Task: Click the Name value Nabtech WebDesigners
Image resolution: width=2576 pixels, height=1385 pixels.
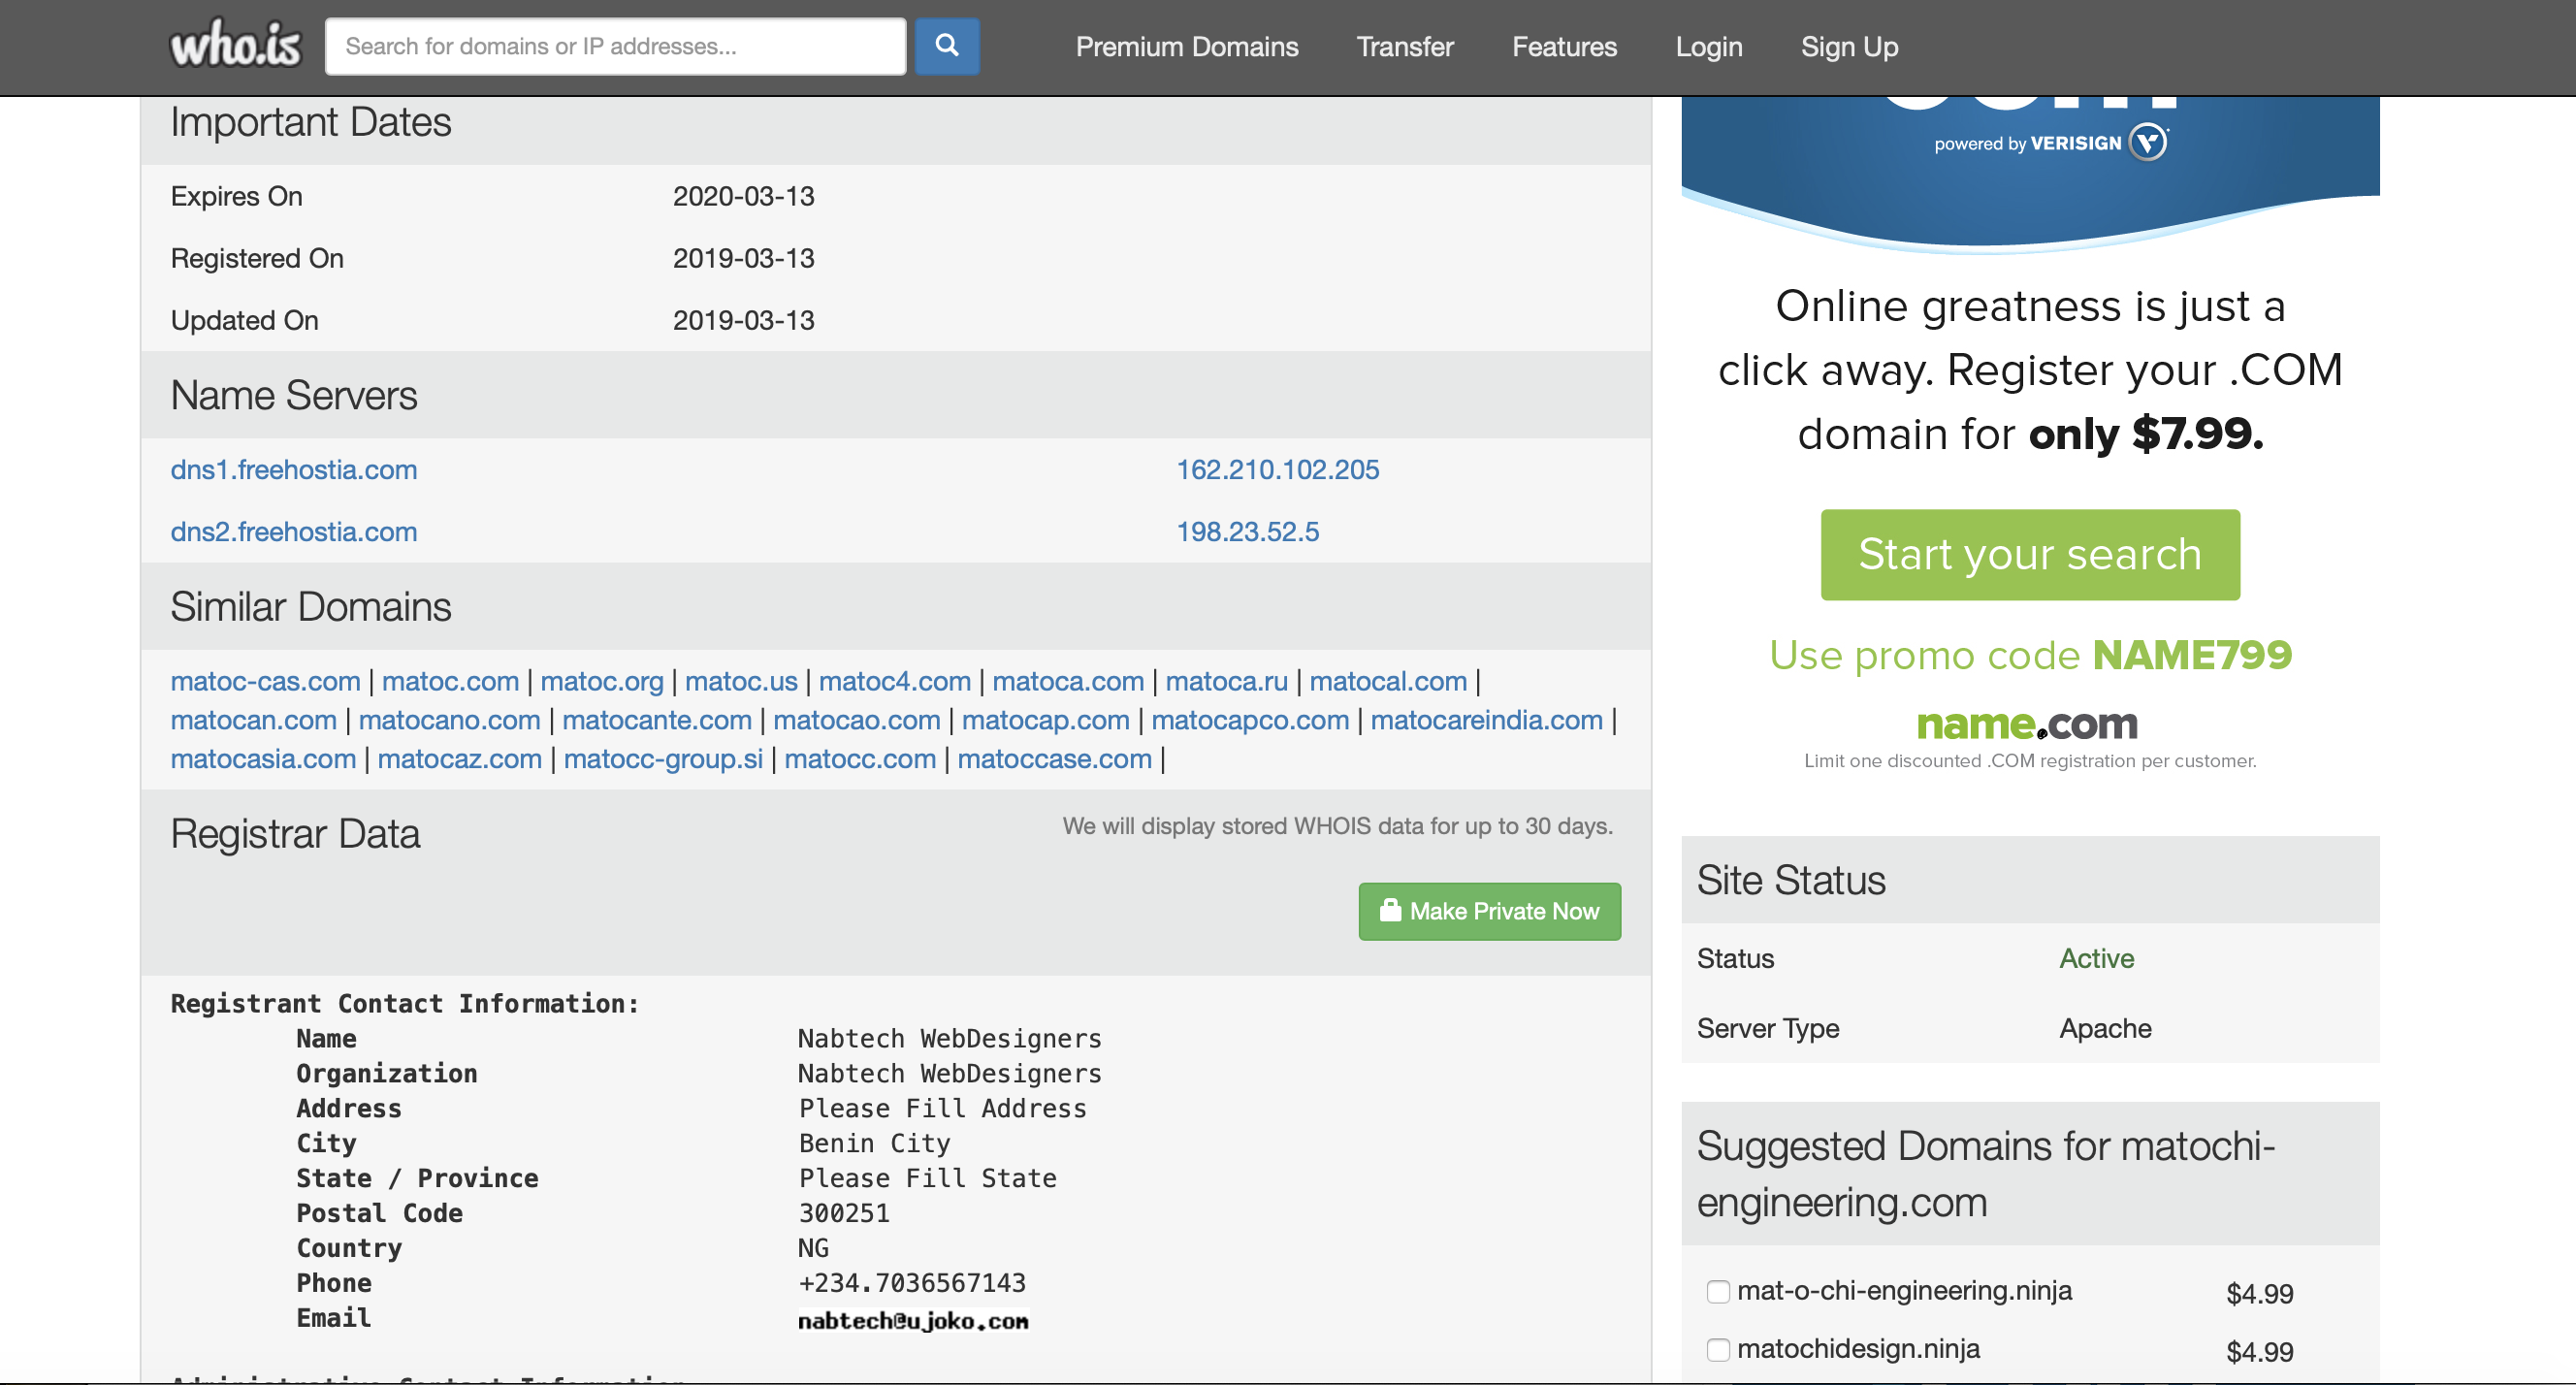Action: [949, 1039]
